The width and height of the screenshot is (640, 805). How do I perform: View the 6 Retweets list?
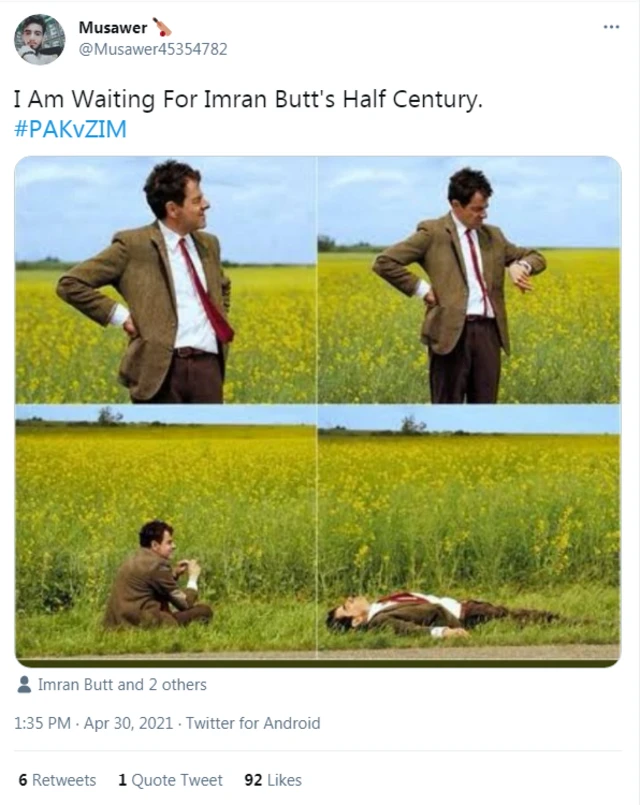point(57,780)
